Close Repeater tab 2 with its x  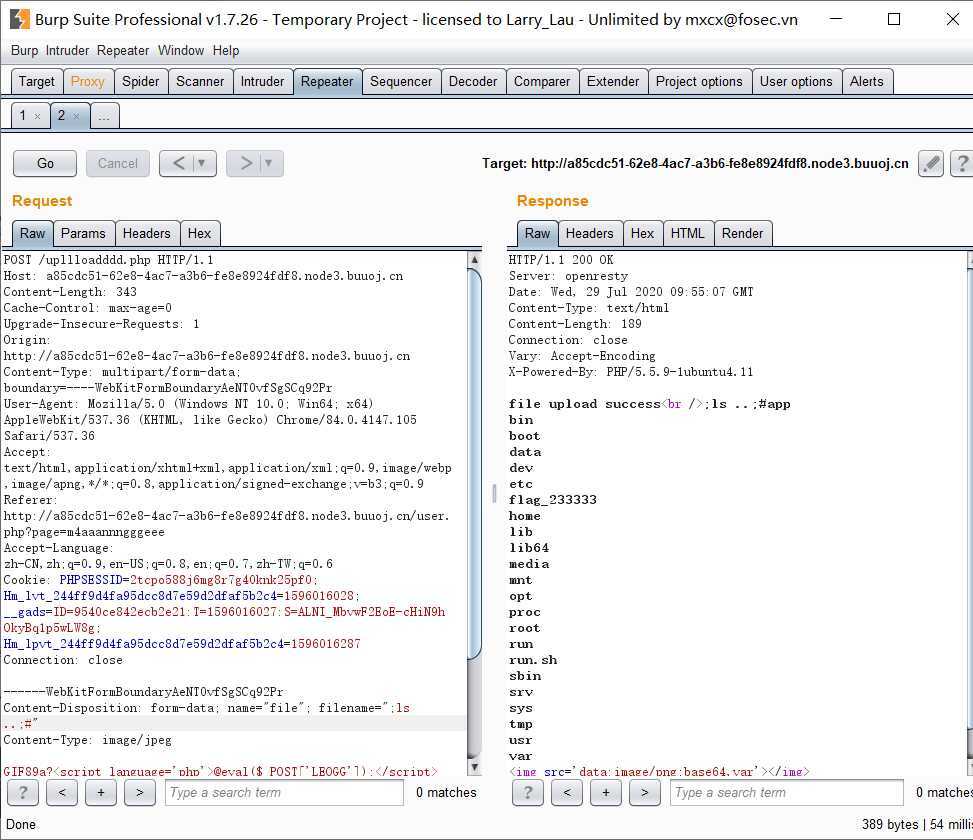[x=76, y=116]
